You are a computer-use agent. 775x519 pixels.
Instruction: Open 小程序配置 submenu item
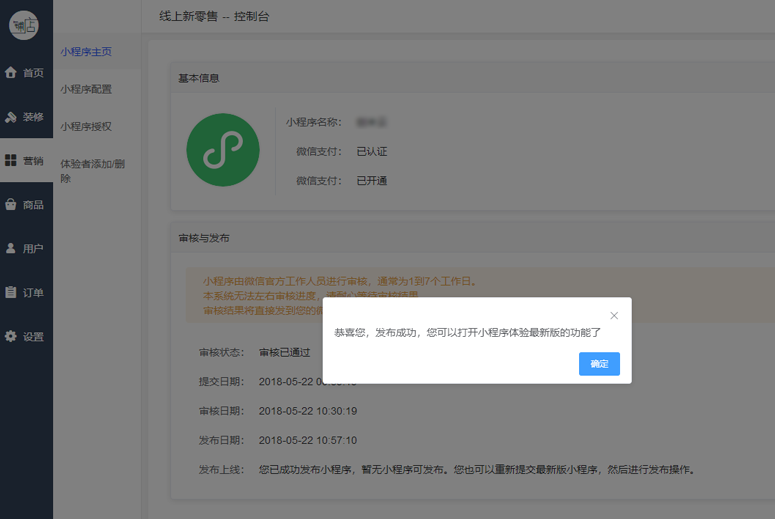point(86,89)
